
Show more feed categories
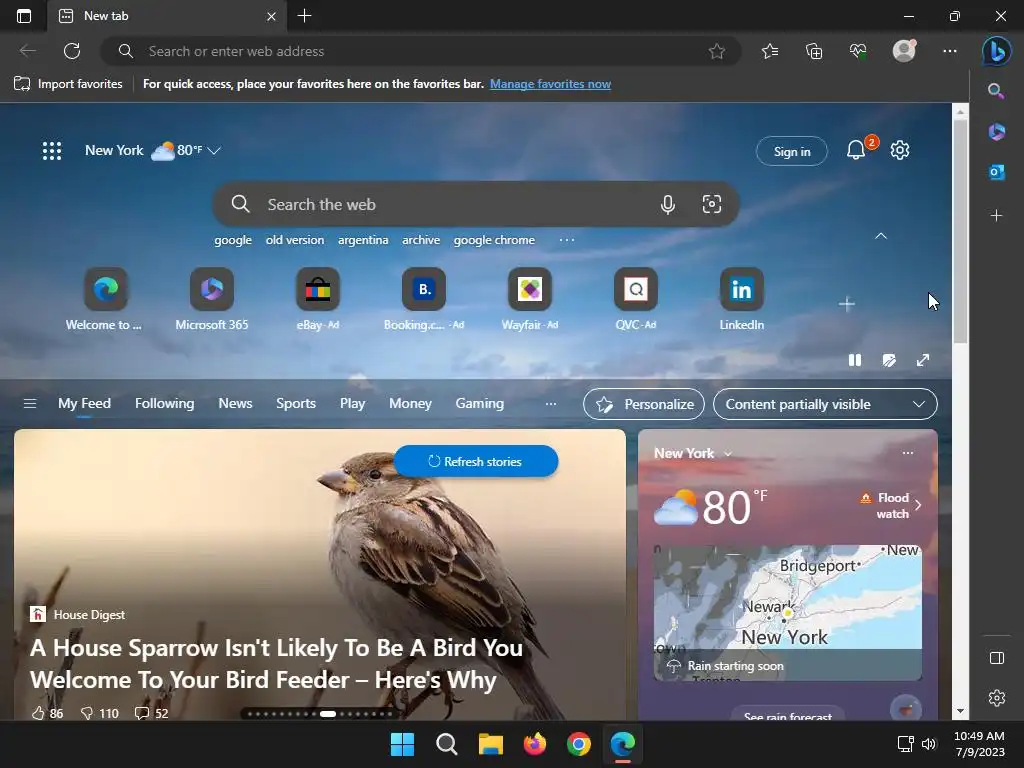point(551,404)
